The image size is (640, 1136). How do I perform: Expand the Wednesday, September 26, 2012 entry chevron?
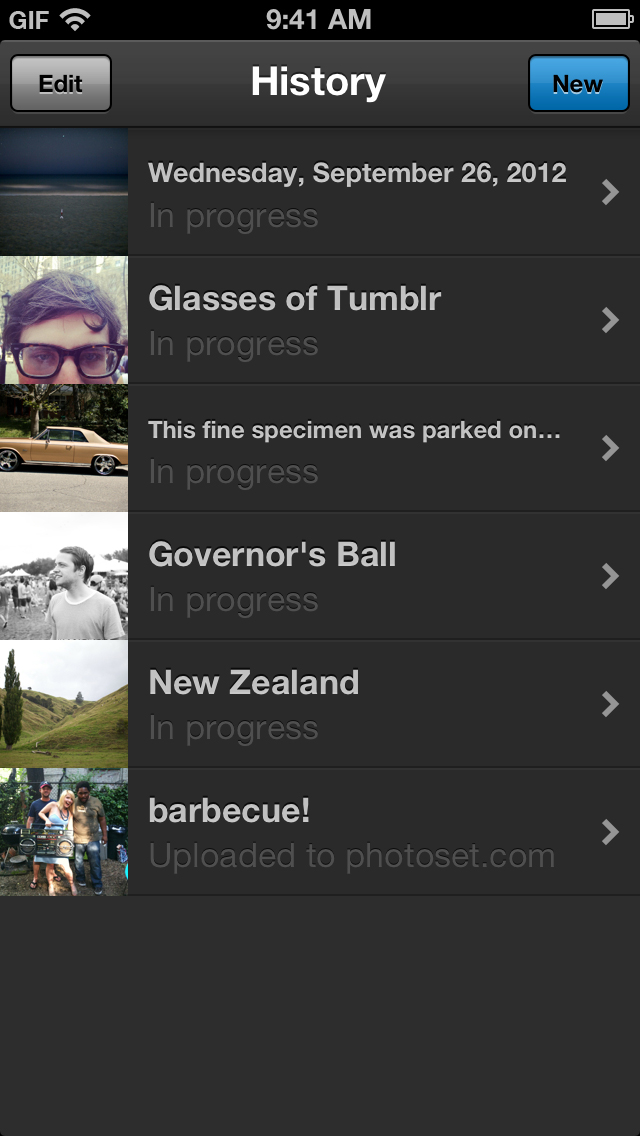[610, 192]
